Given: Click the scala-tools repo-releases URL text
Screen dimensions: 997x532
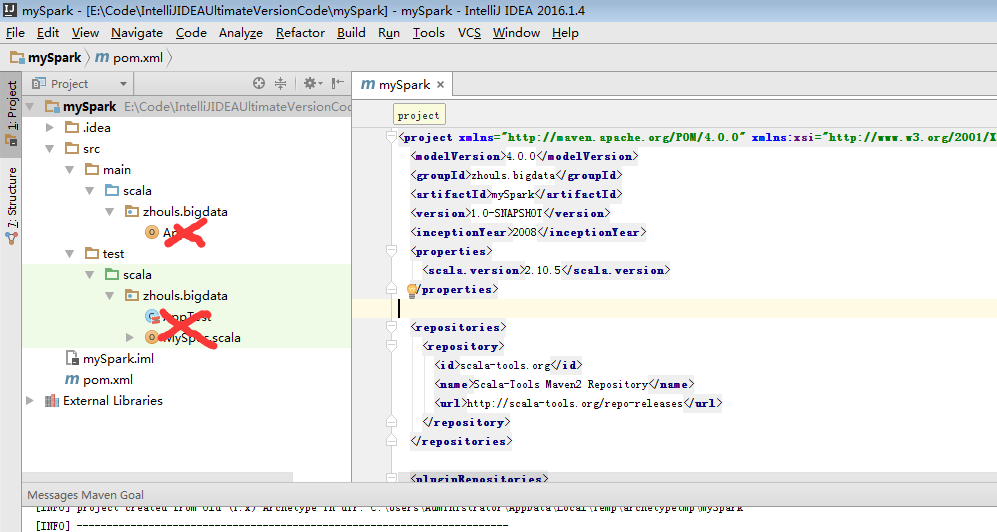Looking at the screenshot, I should click(x=575, y=403).
